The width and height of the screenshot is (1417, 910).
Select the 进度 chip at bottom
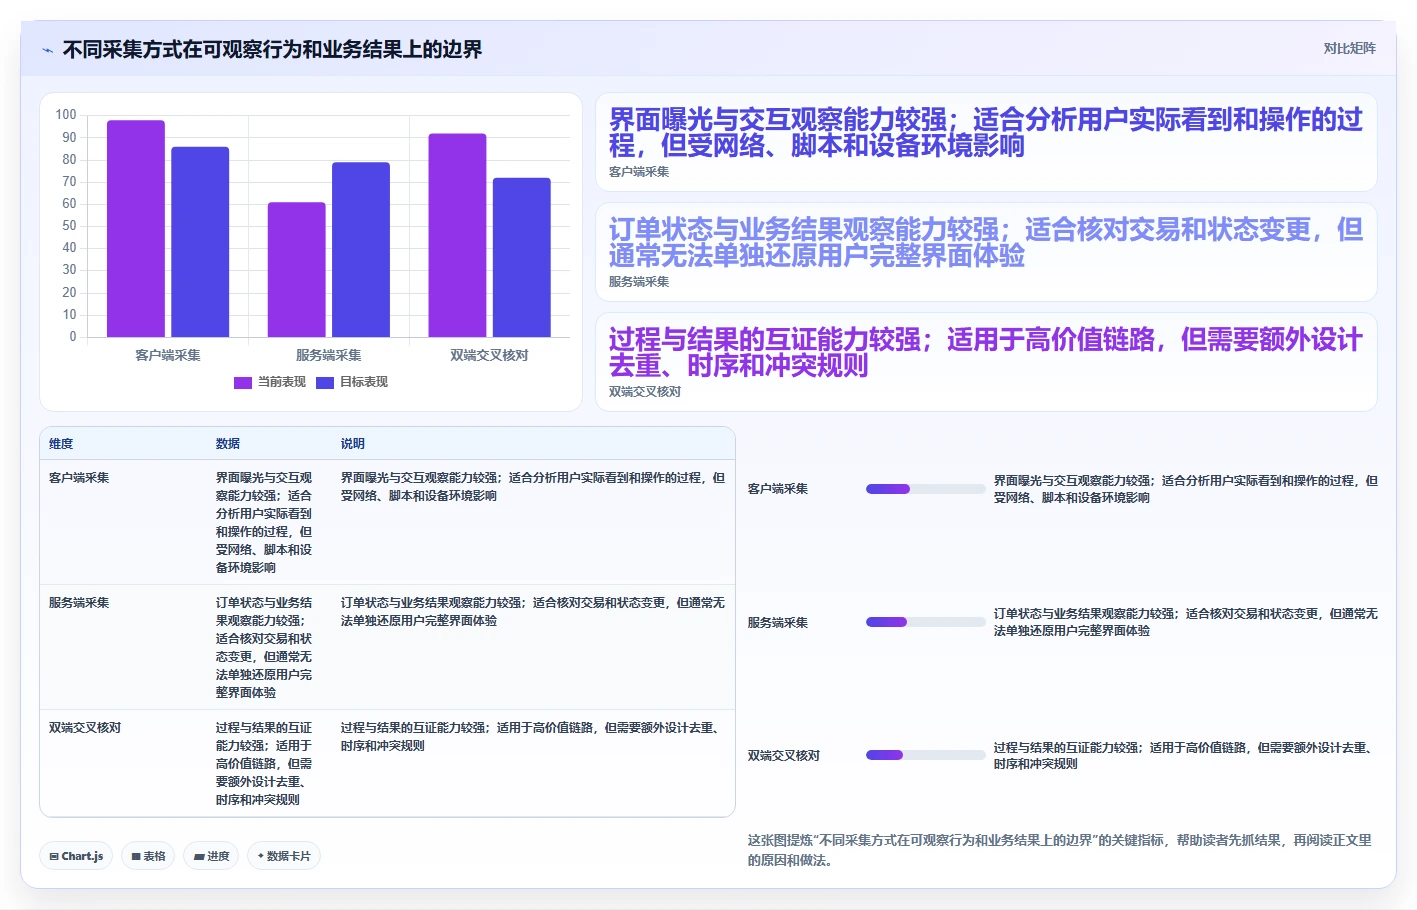click(211, 856)
